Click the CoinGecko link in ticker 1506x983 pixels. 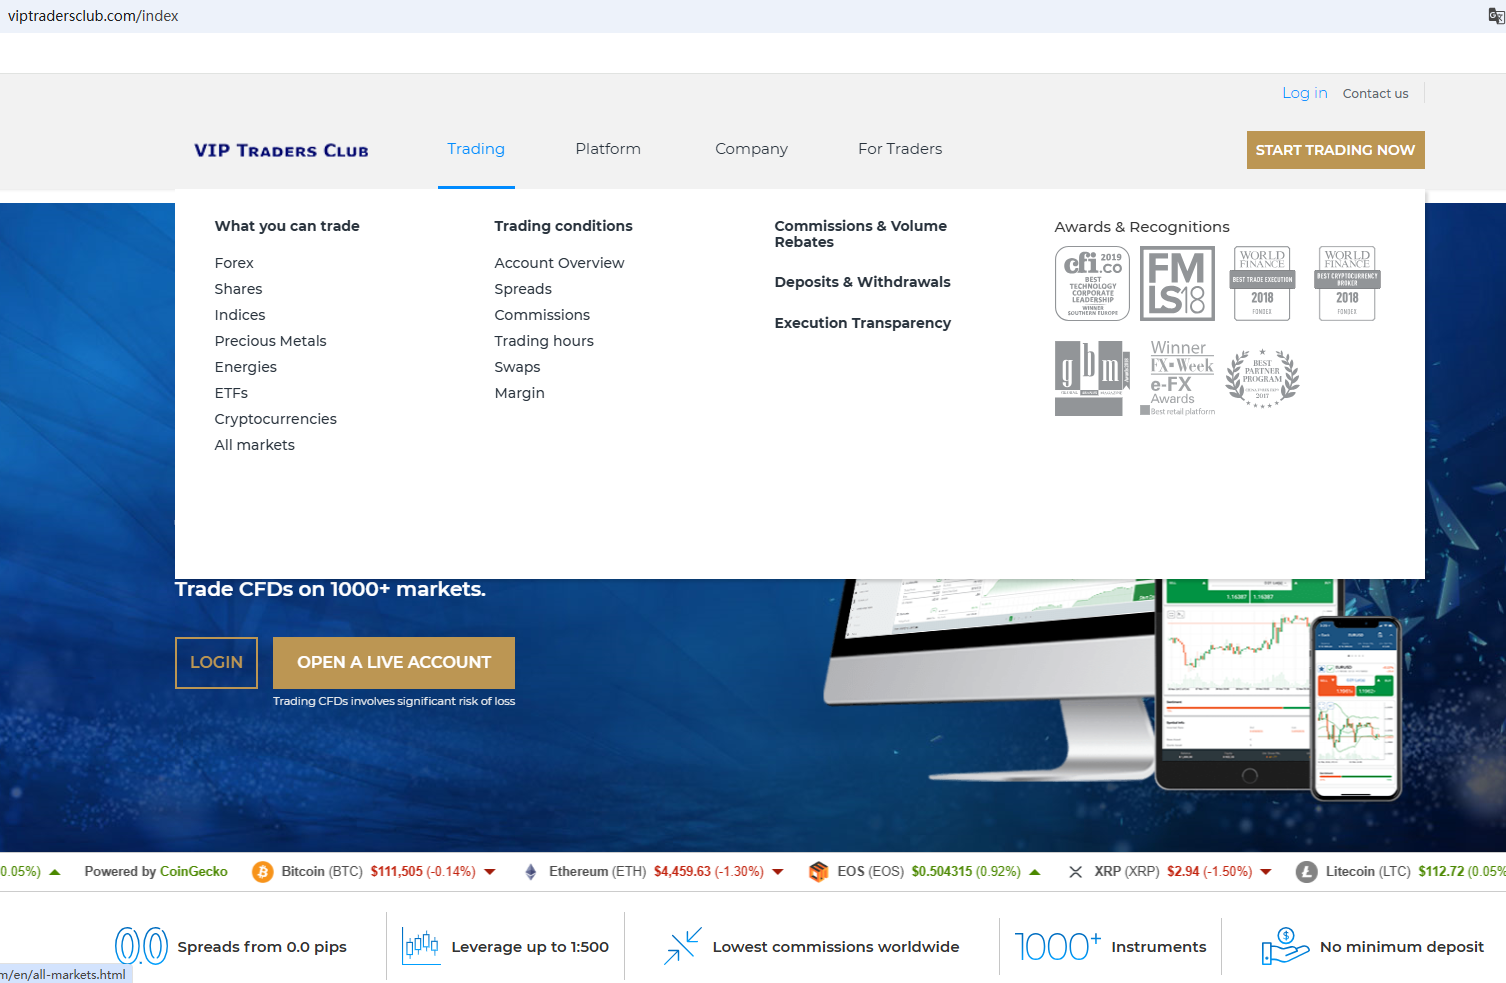point(194,872)
